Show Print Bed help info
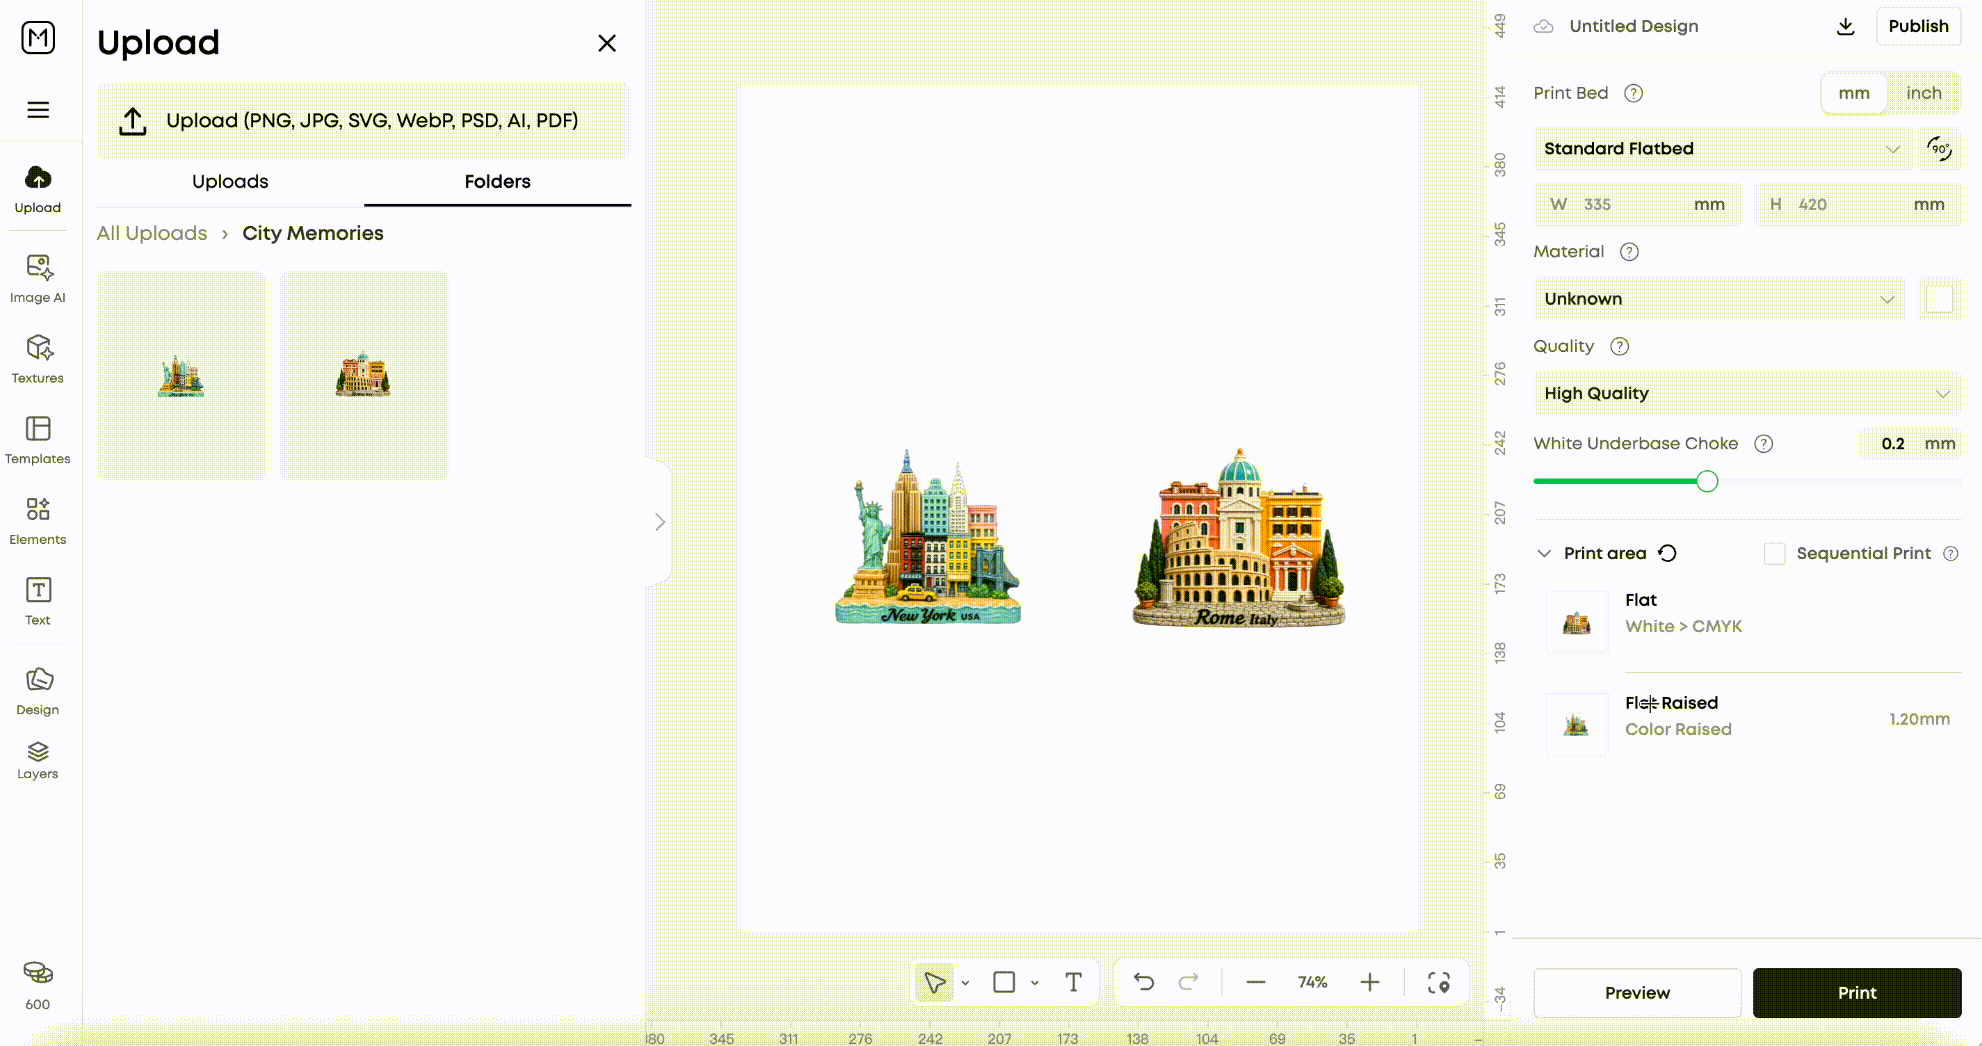Screen dimensions: 1982x1046 pyautogui.click(x=1633, y=93)
